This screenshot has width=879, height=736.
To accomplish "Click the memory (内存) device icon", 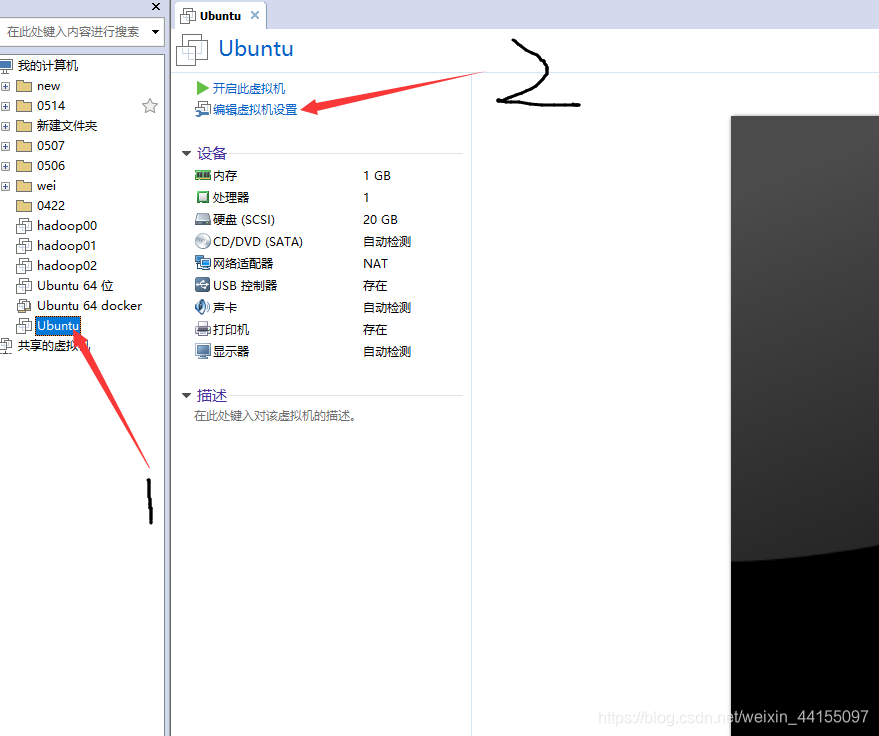I will (202, 175).
